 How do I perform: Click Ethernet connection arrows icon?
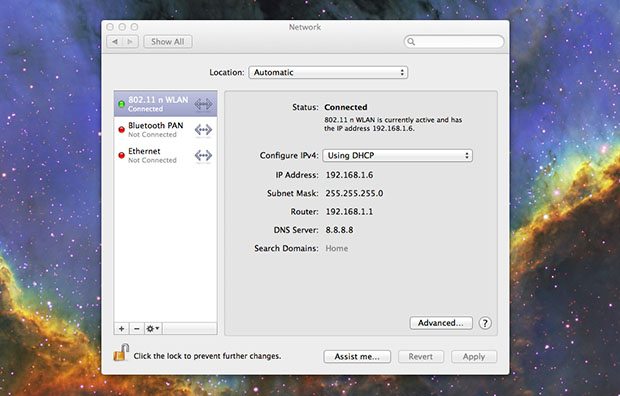tap(203, 155)
